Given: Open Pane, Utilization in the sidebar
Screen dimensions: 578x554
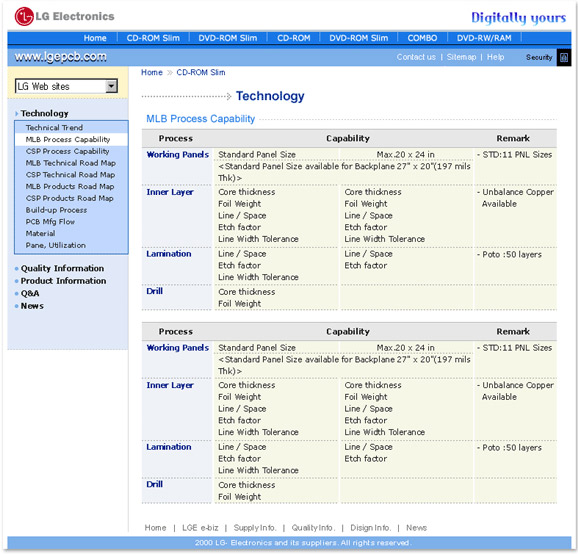Looking at the screenshot, I should pos(56,245).
